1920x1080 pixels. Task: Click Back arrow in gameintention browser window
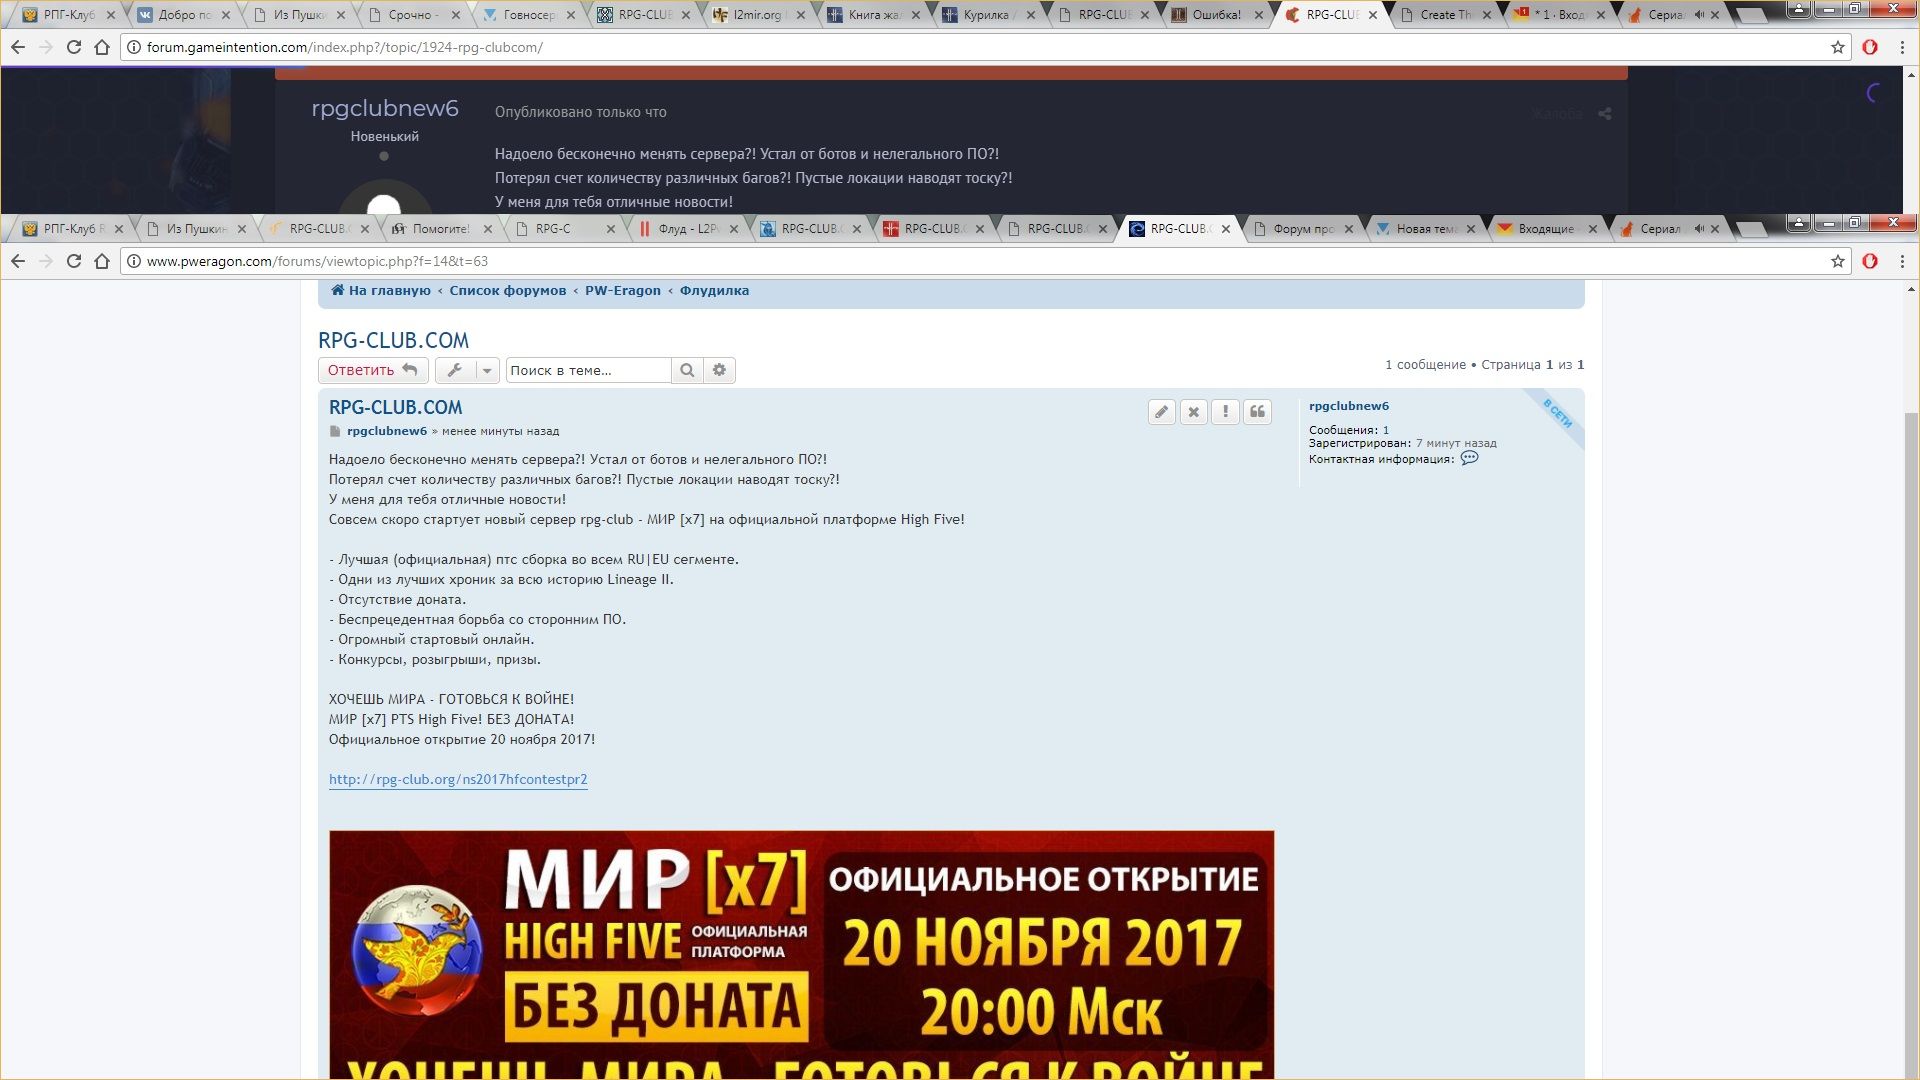coord(18,47)
